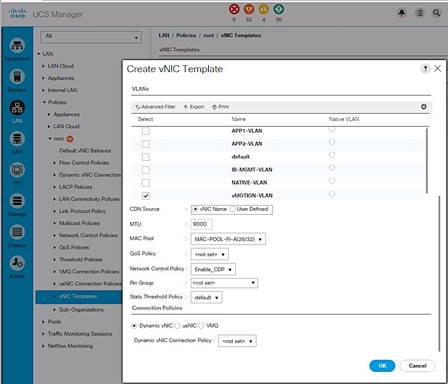Open the dialog help question icon
The height and width of the screenshot is (384, 448).
pyautogui.click(x=425, y=69)
